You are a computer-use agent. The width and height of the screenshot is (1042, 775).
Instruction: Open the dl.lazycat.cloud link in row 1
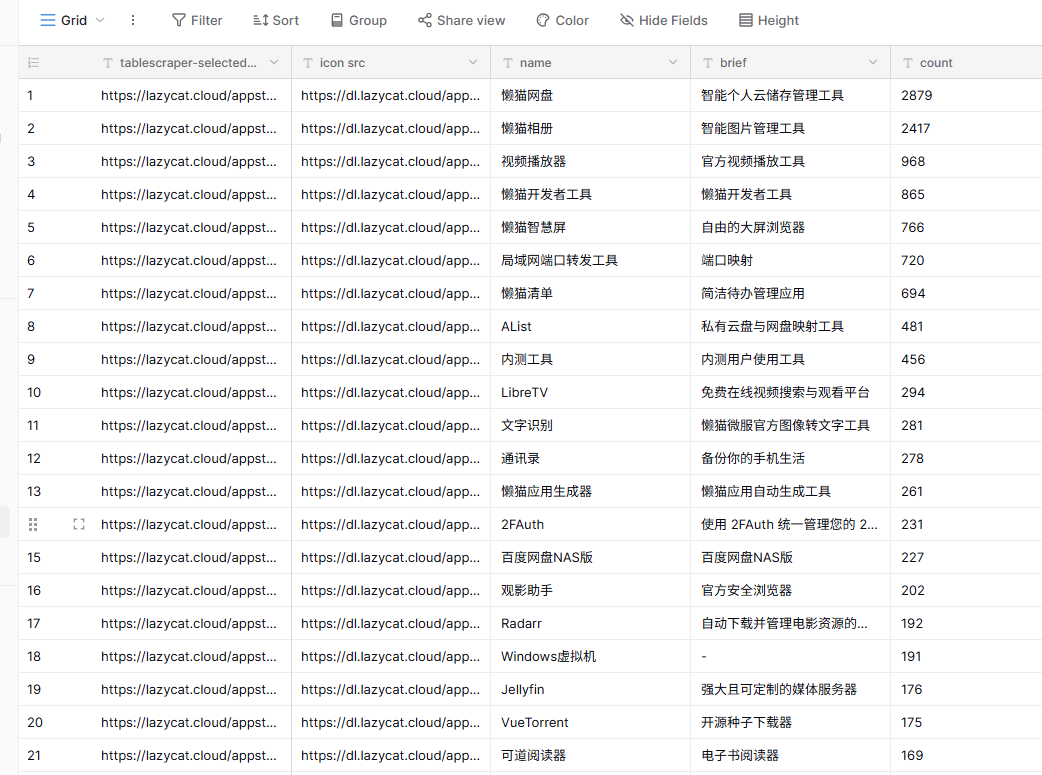[x=390, y=96]
